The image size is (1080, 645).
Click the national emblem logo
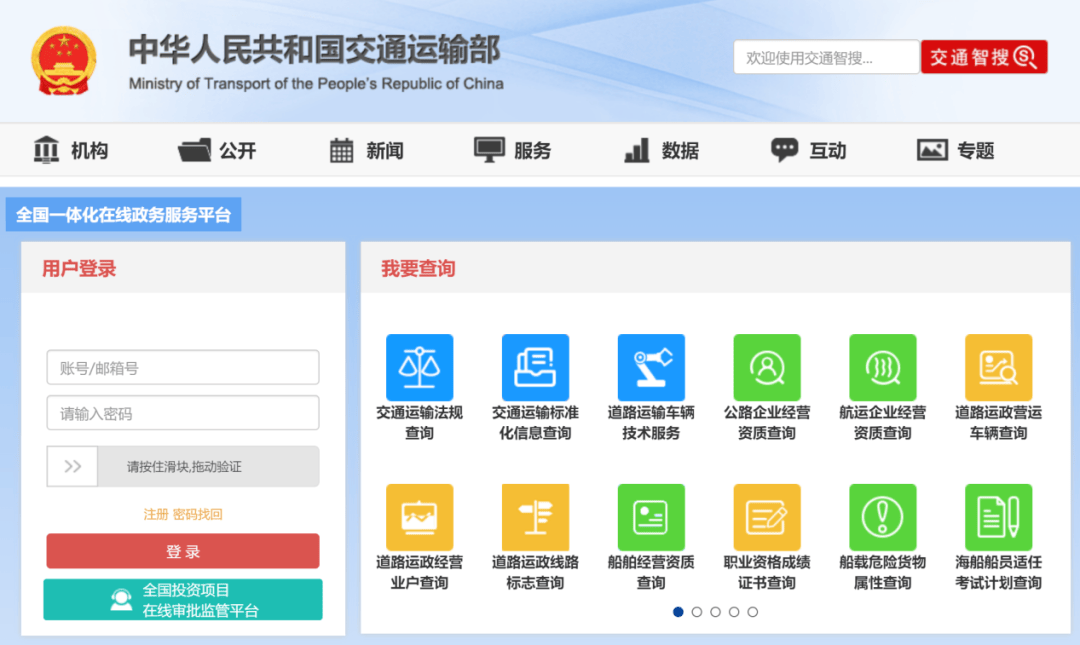[x=63, y=61]
